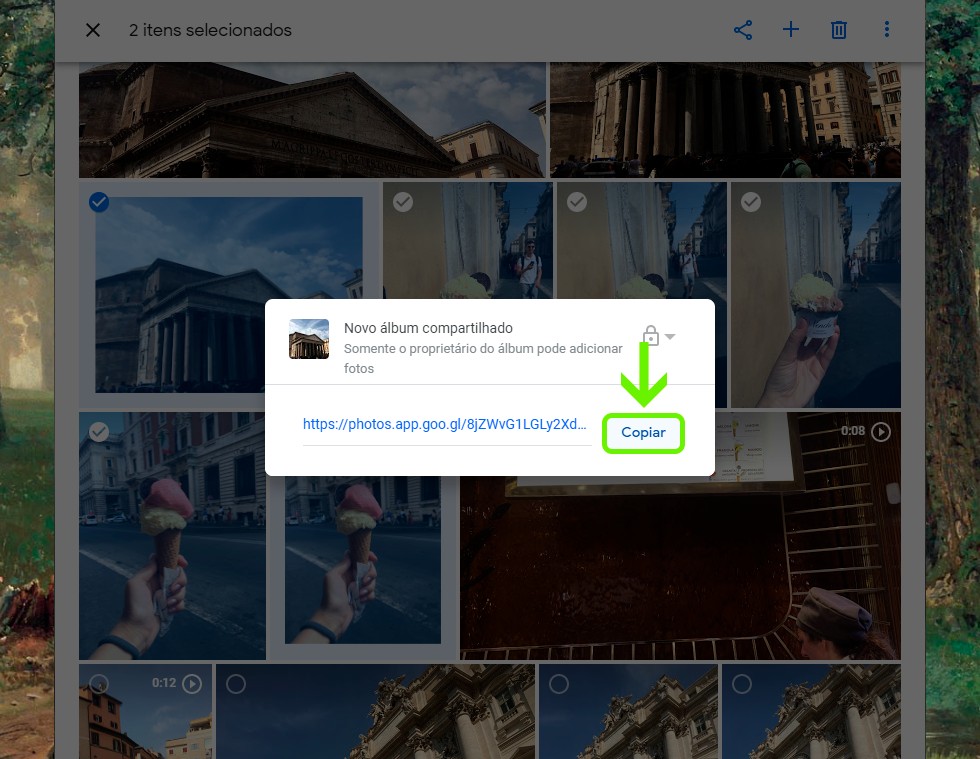The height and width of the screenshot is (759, 980).
Task: Click the photos.app.goo.gl share link
Action: click(x=446, y=424)
